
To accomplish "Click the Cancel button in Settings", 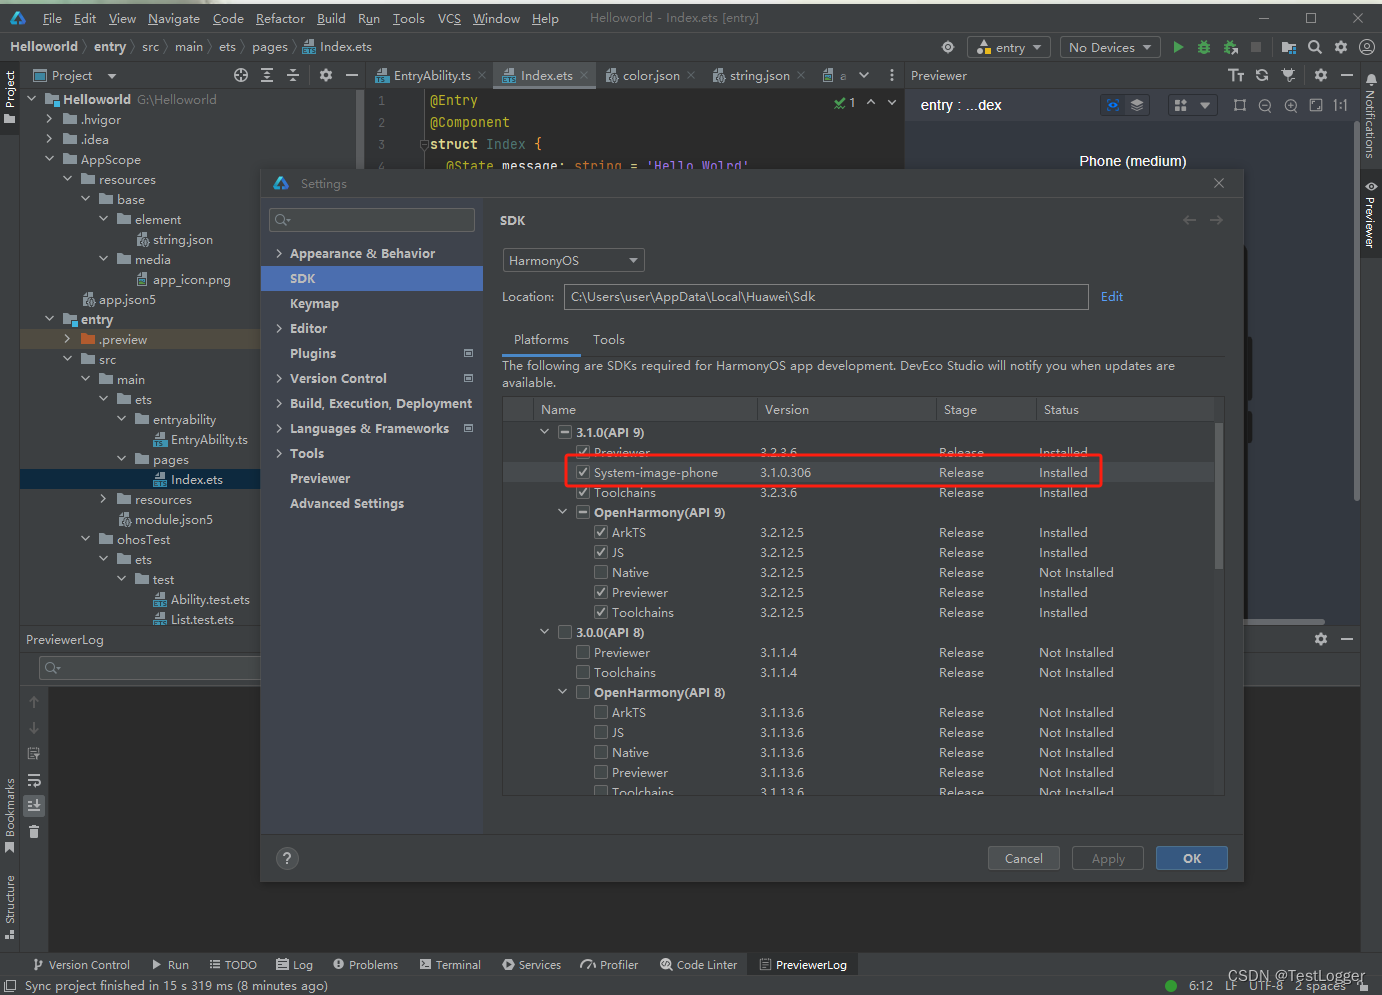I will [x=1024, y=858].
